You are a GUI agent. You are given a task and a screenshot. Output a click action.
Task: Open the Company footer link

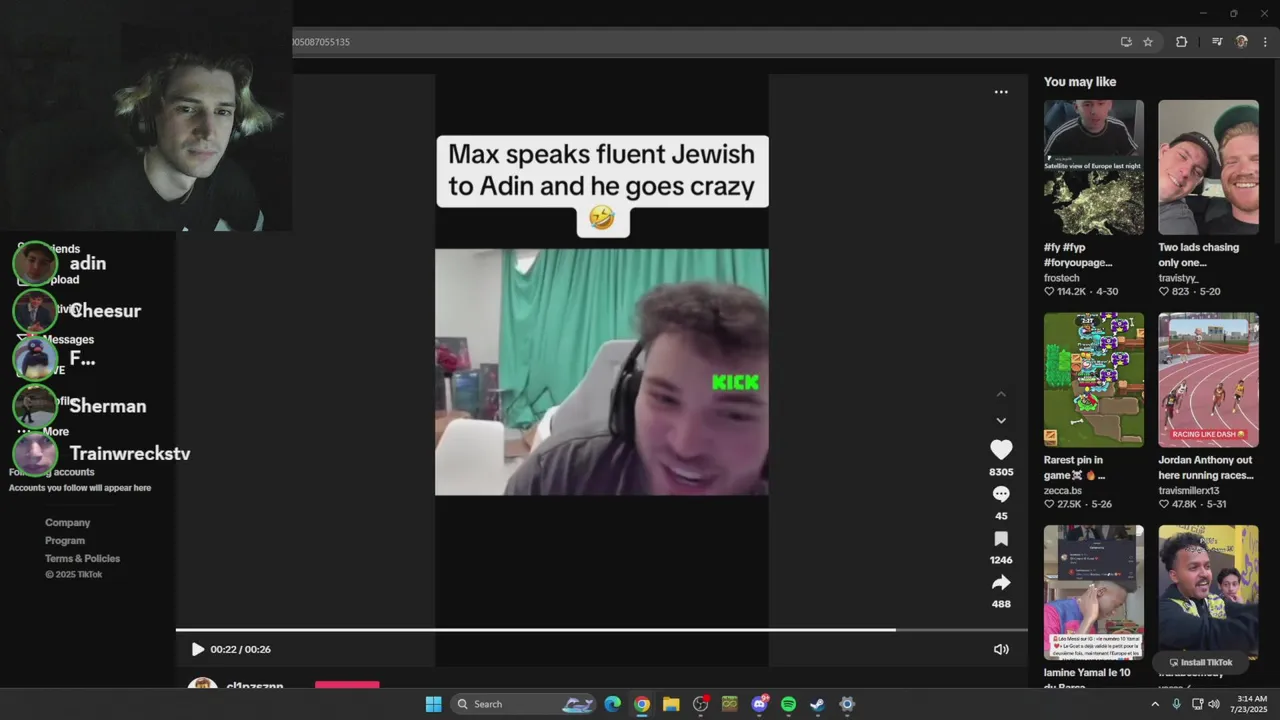coord(67,522)
